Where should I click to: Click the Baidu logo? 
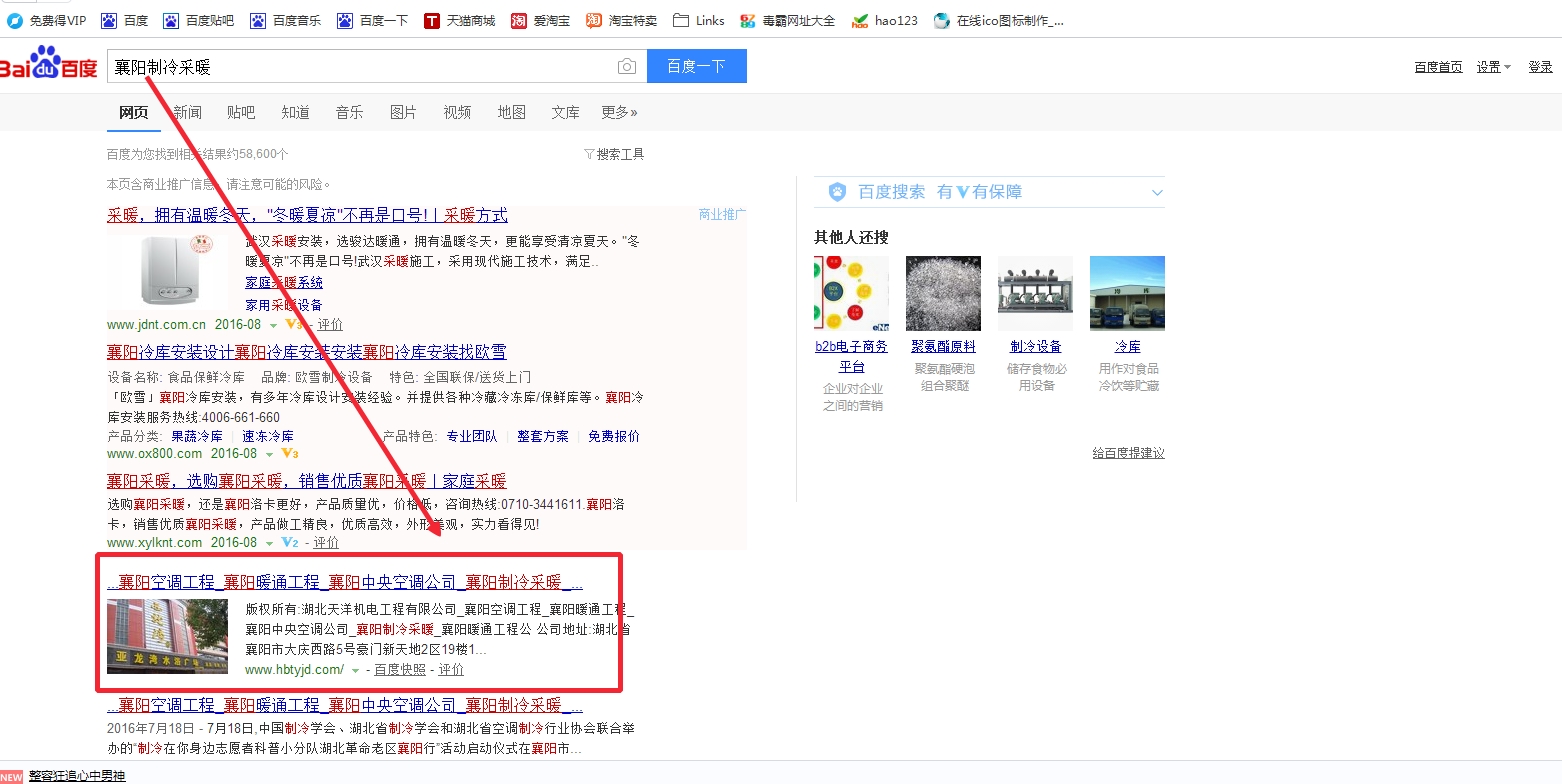49,65
